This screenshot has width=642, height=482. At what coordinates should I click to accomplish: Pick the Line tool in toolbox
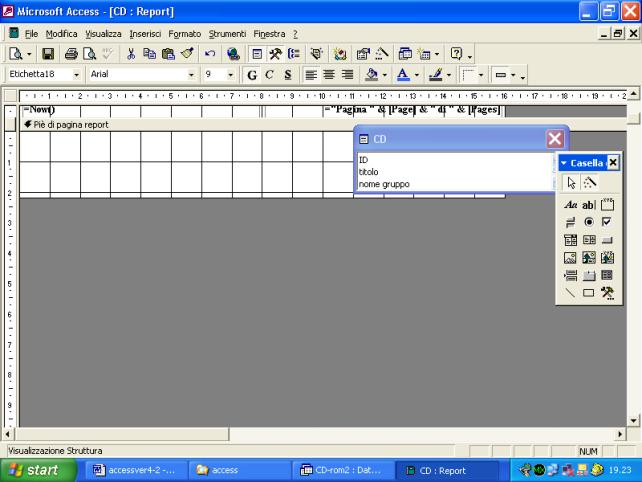point(571,293)
